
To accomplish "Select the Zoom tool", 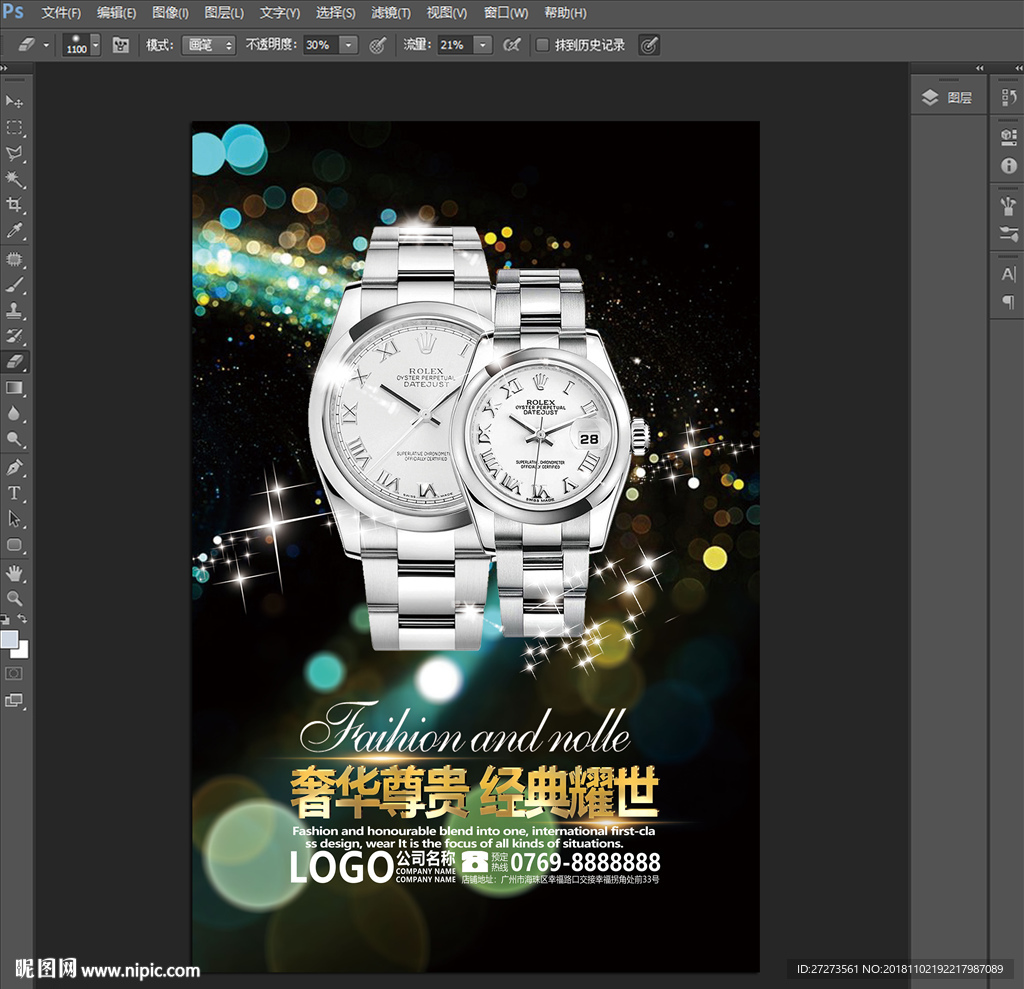I will click(x=14, y=598).
